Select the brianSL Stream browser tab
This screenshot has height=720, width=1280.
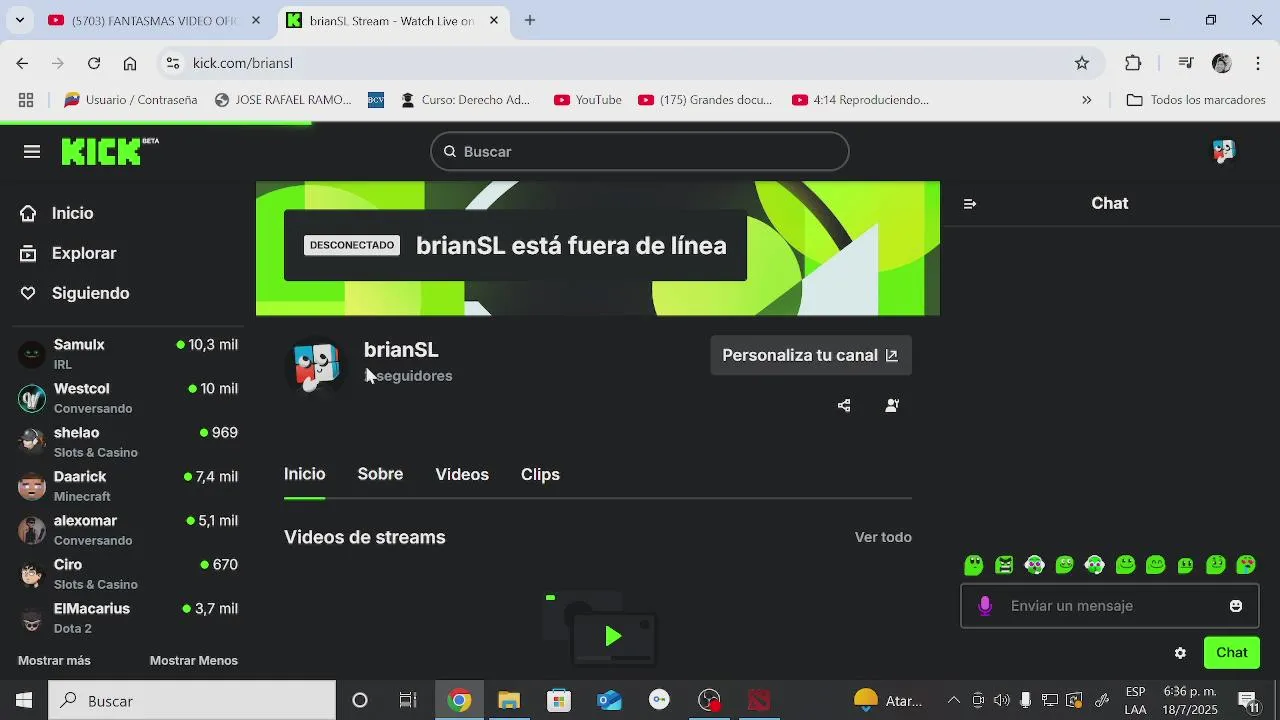tap(392, 20)
